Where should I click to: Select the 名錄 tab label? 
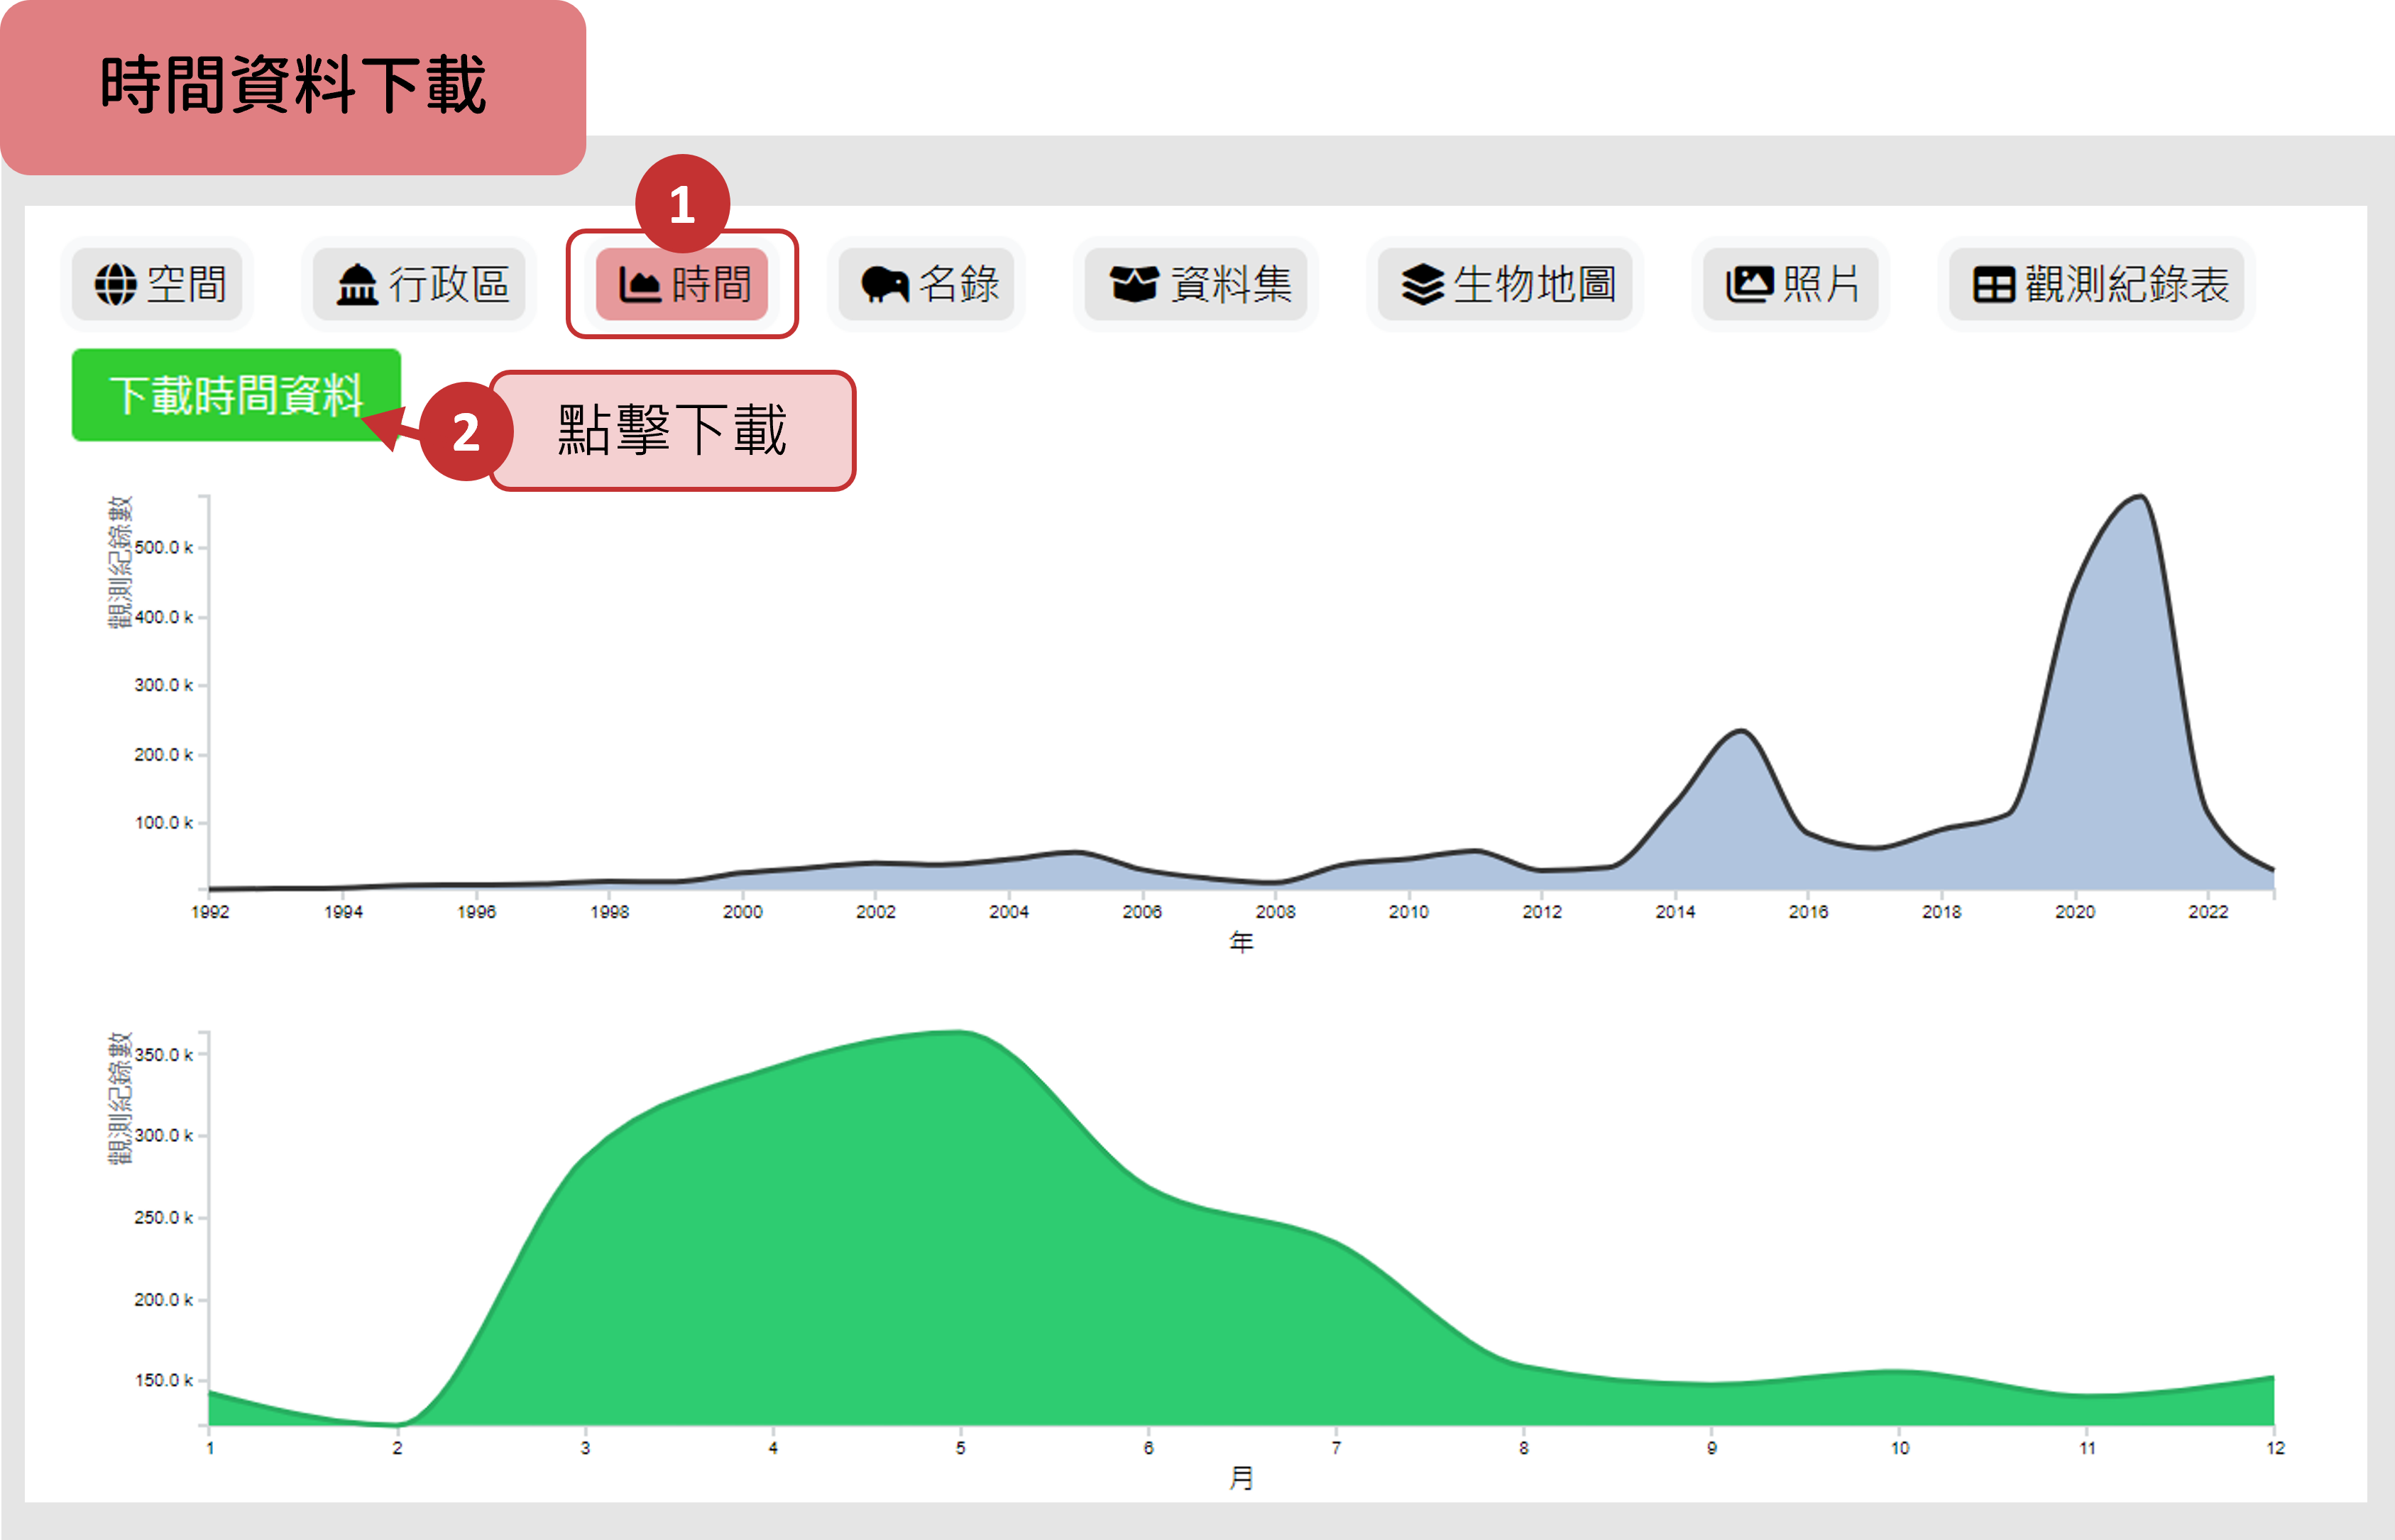tap(959, 285)
